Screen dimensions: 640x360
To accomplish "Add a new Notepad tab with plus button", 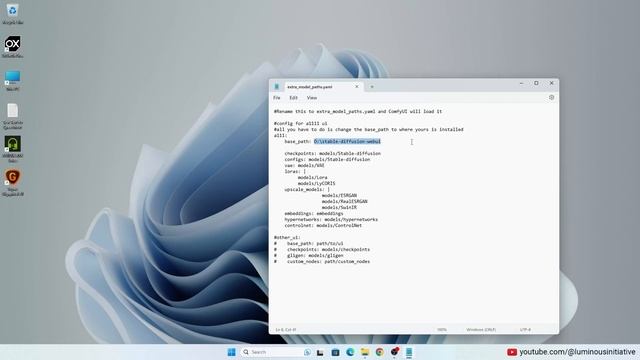I will [372, 87].
